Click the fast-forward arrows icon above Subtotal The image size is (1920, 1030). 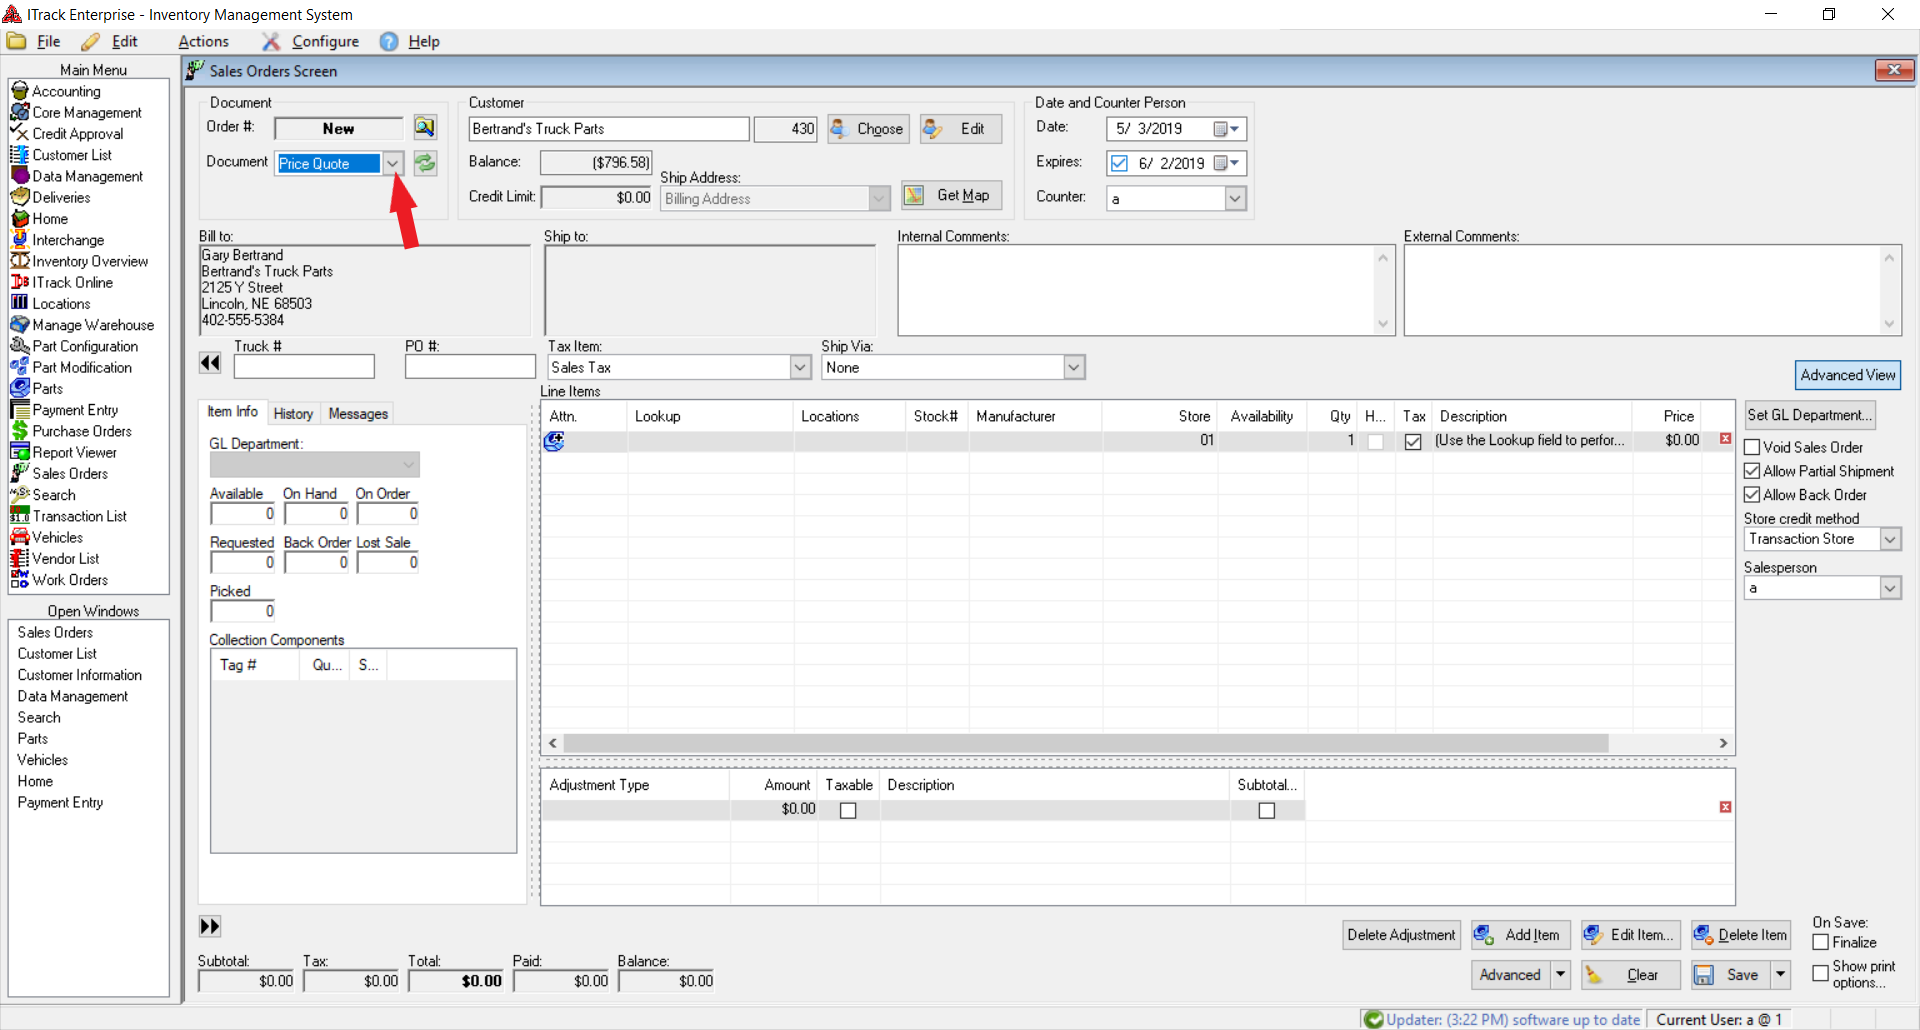[210, 926]
